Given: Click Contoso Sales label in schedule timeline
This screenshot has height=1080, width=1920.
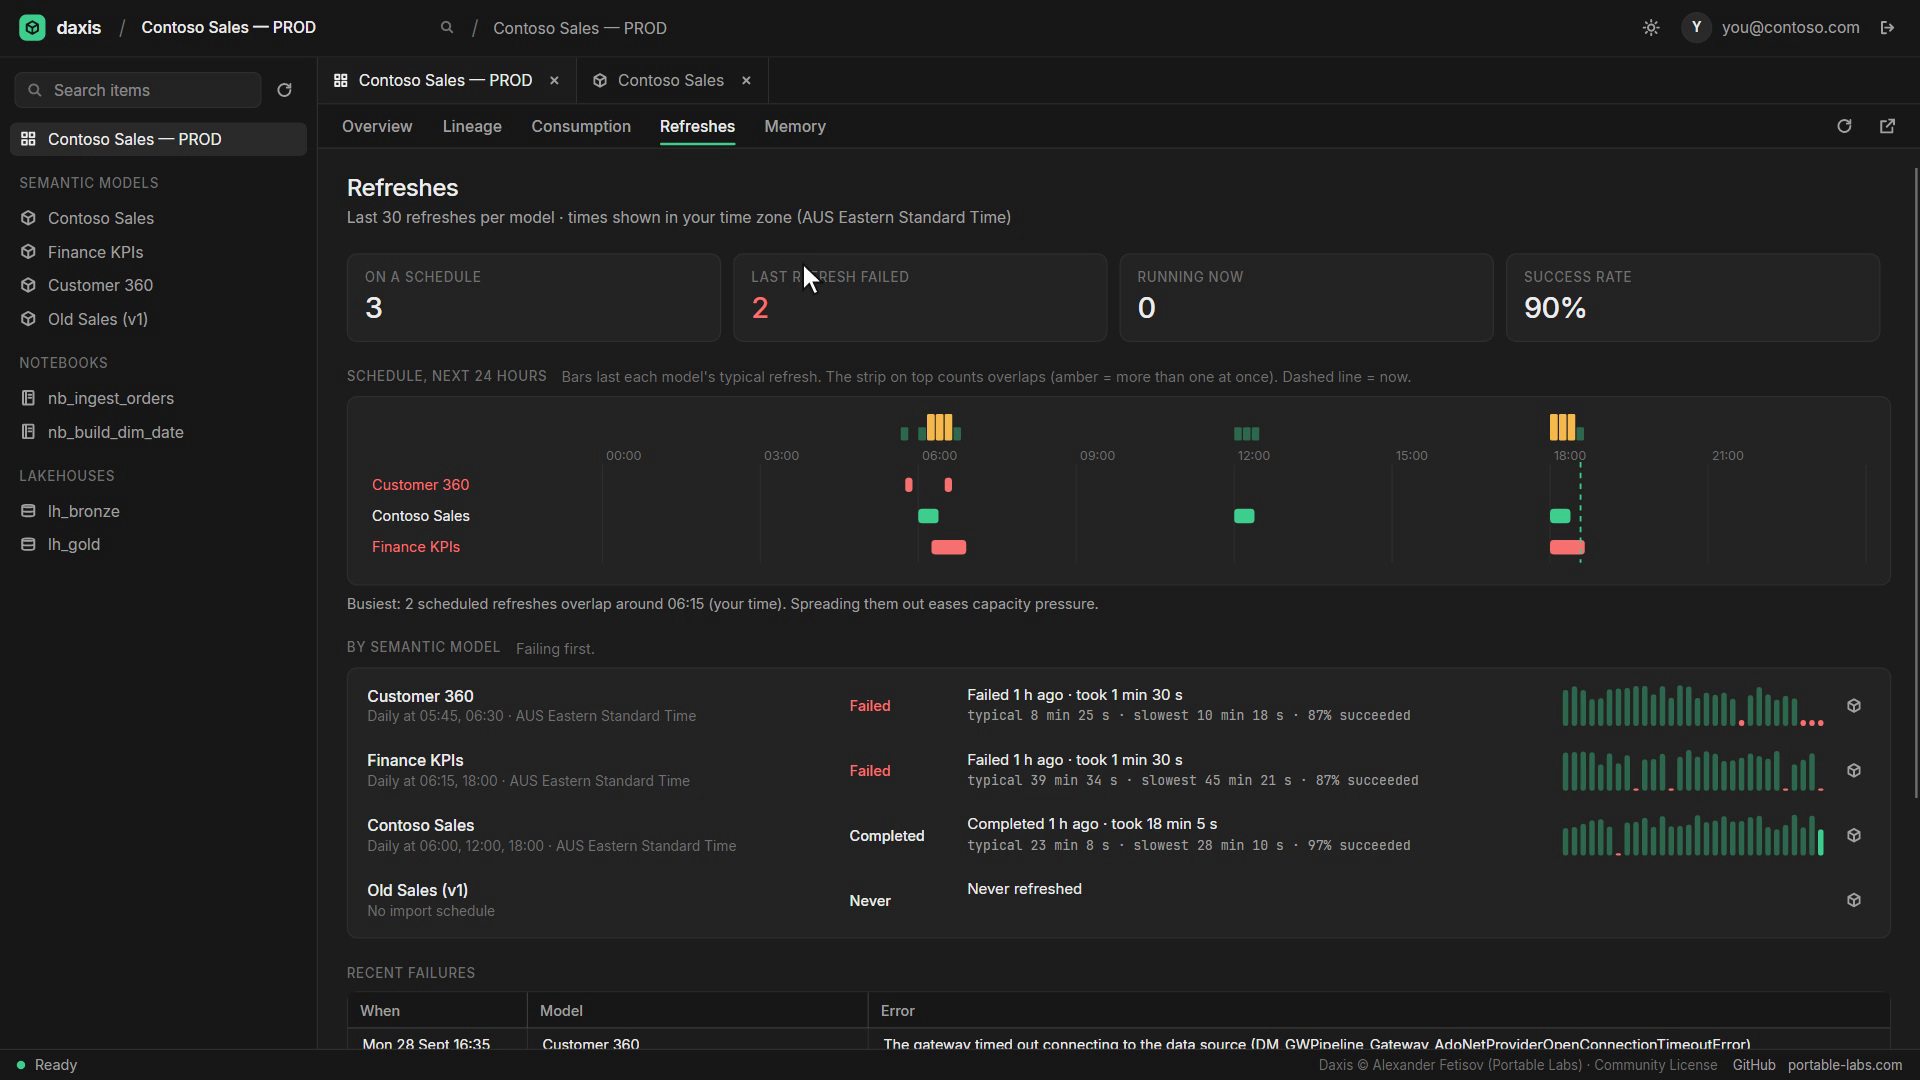Looking at the screenshot, I should pyautogui.click(x=420, y=516).
